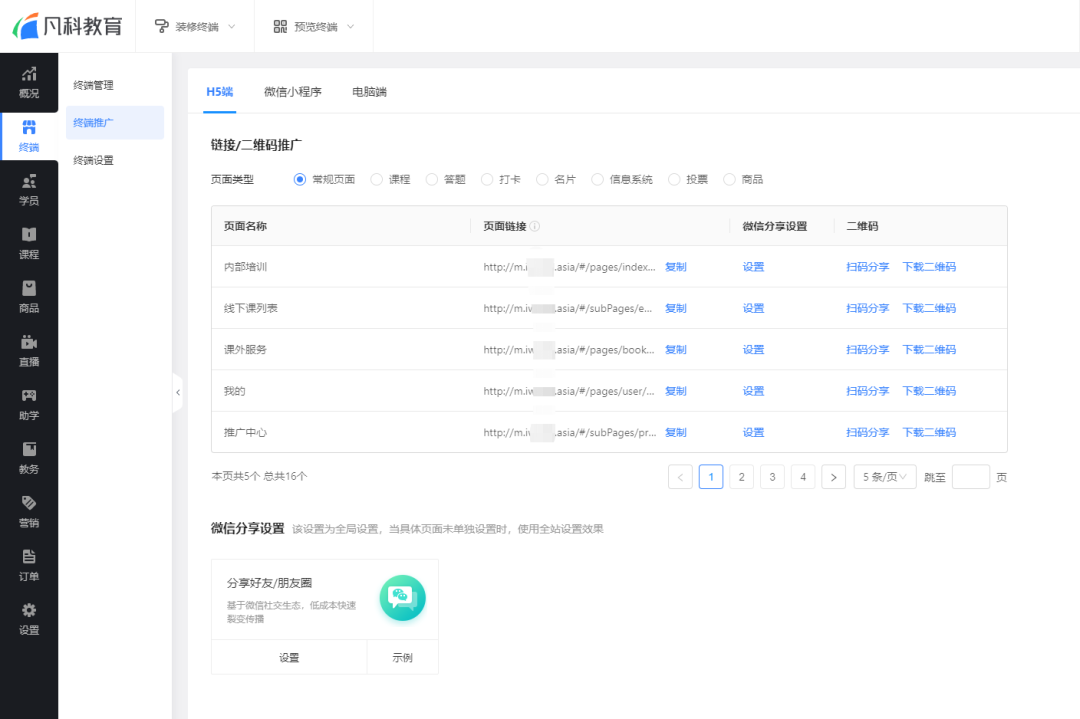Switch to the 微信小程序 tab
The image size is (1080, 719).
coord(292,91)
